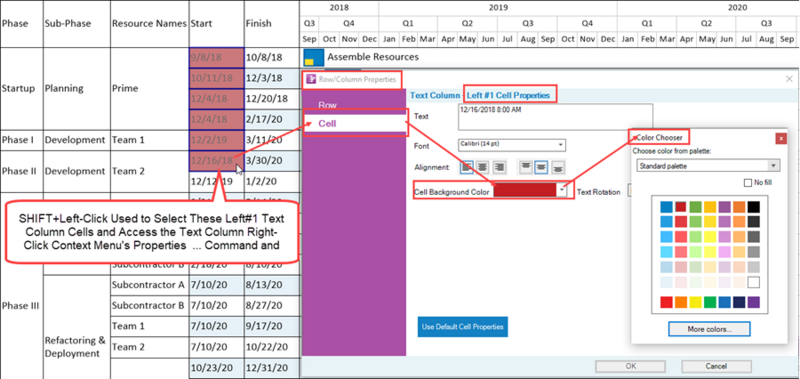Choose the purple swatch in the bottom row
Viewport: 800px width, 379px height.
(x=754, y=302)
